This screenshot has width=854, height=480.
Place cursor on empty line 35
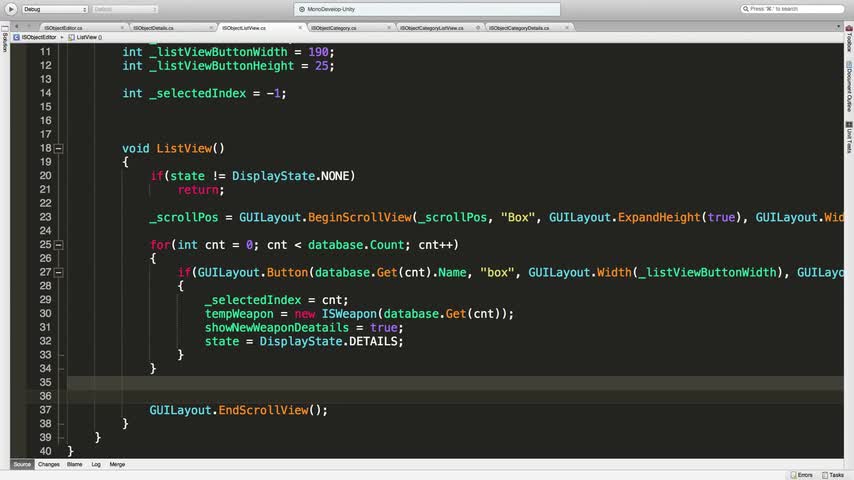[x=455, y=382]
